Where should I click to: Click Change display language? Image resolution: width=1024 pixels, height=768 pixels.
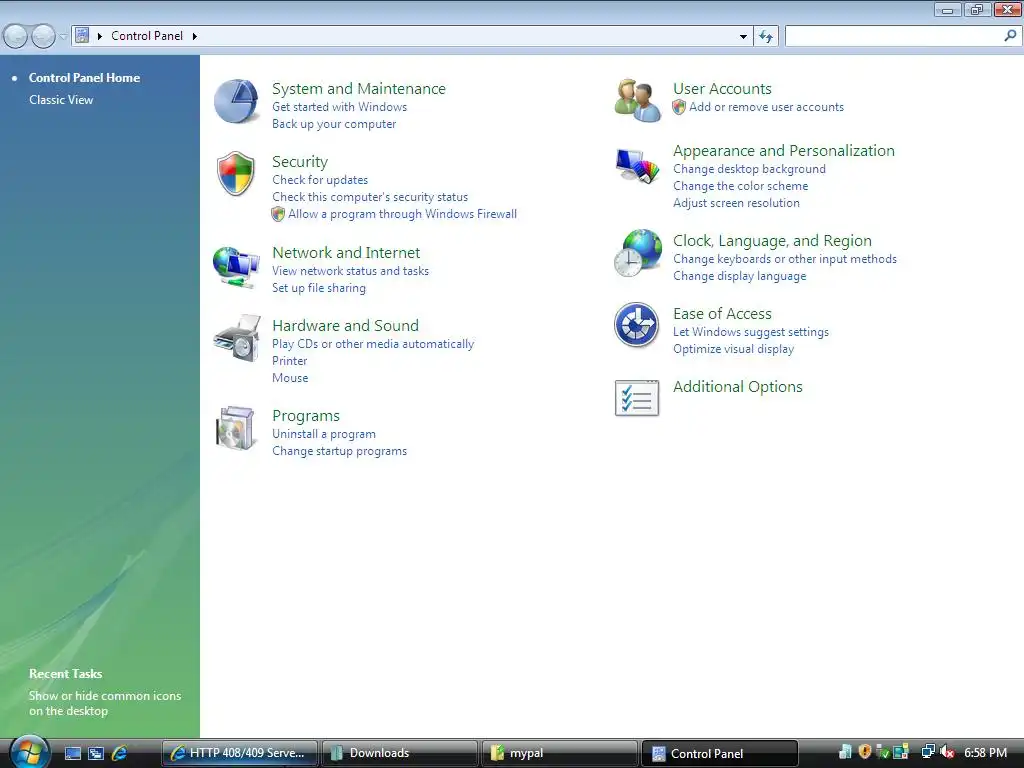click(x=740, y=276)
